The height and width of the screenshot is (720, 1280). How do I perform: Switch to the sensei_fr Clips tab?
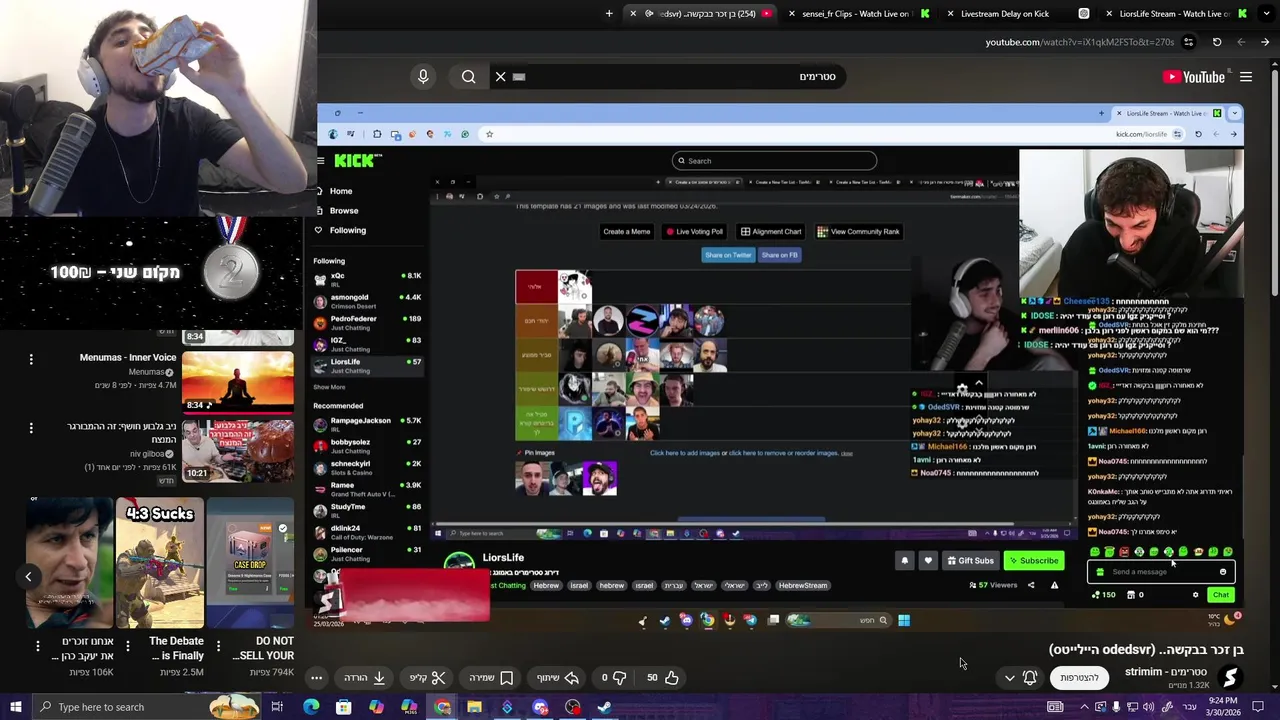[856, 14]
